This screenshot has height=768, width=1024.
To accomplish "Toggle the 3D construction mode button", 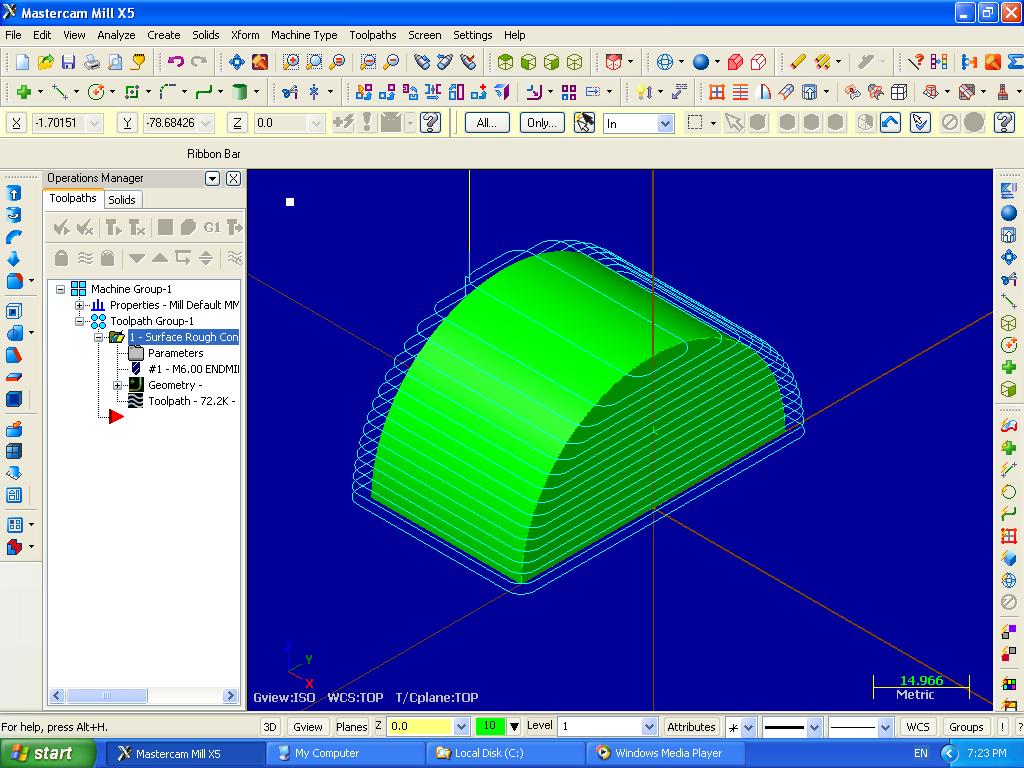I will click(269, 727).
